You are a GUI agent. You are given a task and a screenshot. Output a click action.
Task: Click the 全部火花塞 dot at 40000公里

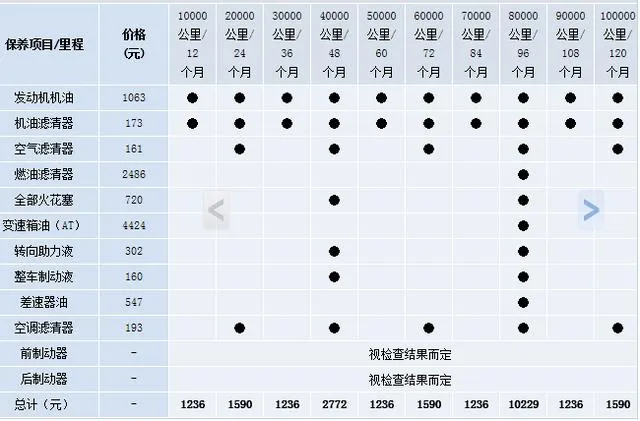[334, 200]
